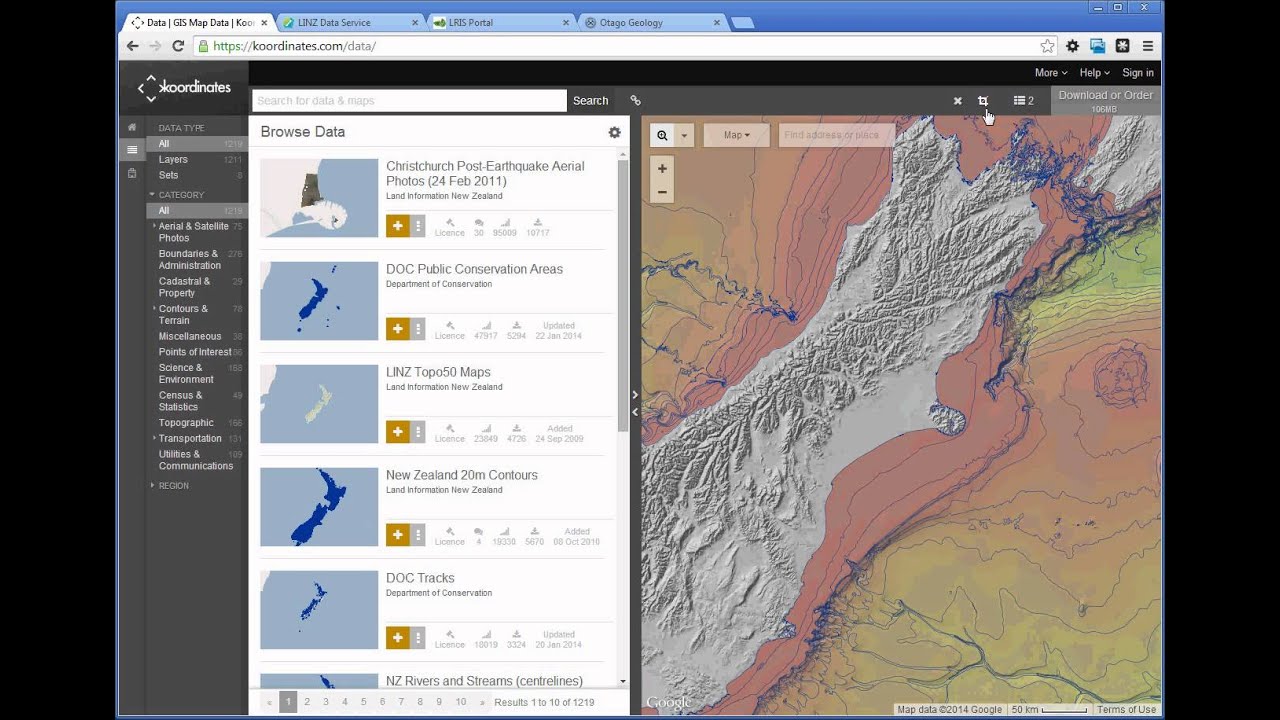Activate the crop tool icon

click(x=983, y=101)
